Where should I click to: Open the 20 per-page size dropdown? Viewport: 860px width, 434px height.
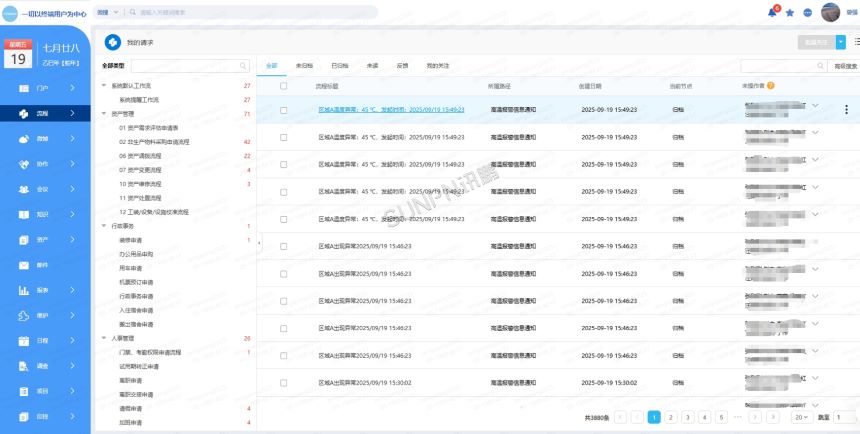coord(801,417)
